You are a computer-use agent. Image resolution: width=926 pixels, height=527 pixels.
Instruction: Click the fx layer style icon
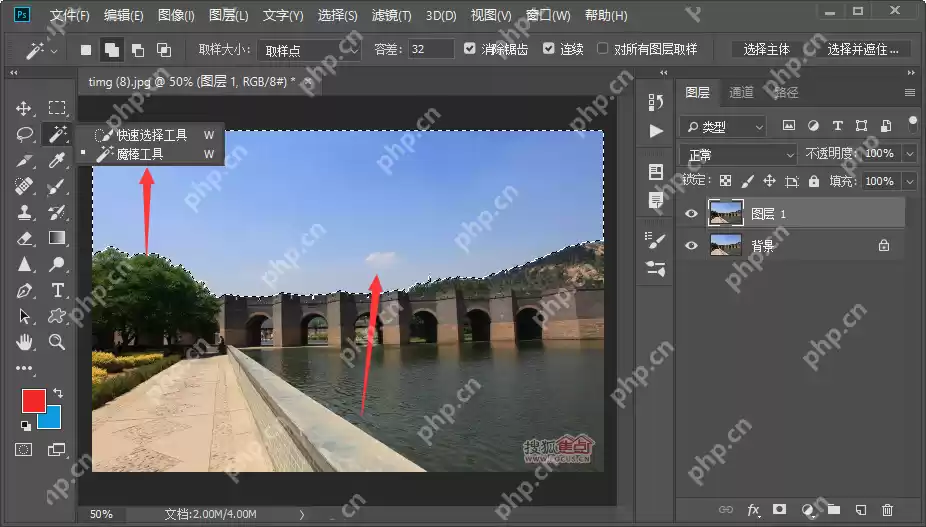point(754,510)
